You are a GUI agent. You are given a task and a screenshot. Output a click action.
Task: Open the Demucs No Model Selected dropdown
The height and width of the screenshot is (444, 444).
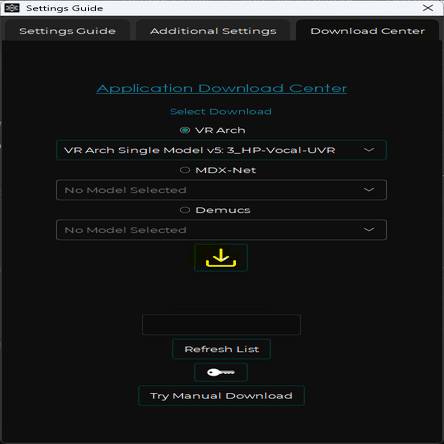pyautogui.click(x=221, y=230)
